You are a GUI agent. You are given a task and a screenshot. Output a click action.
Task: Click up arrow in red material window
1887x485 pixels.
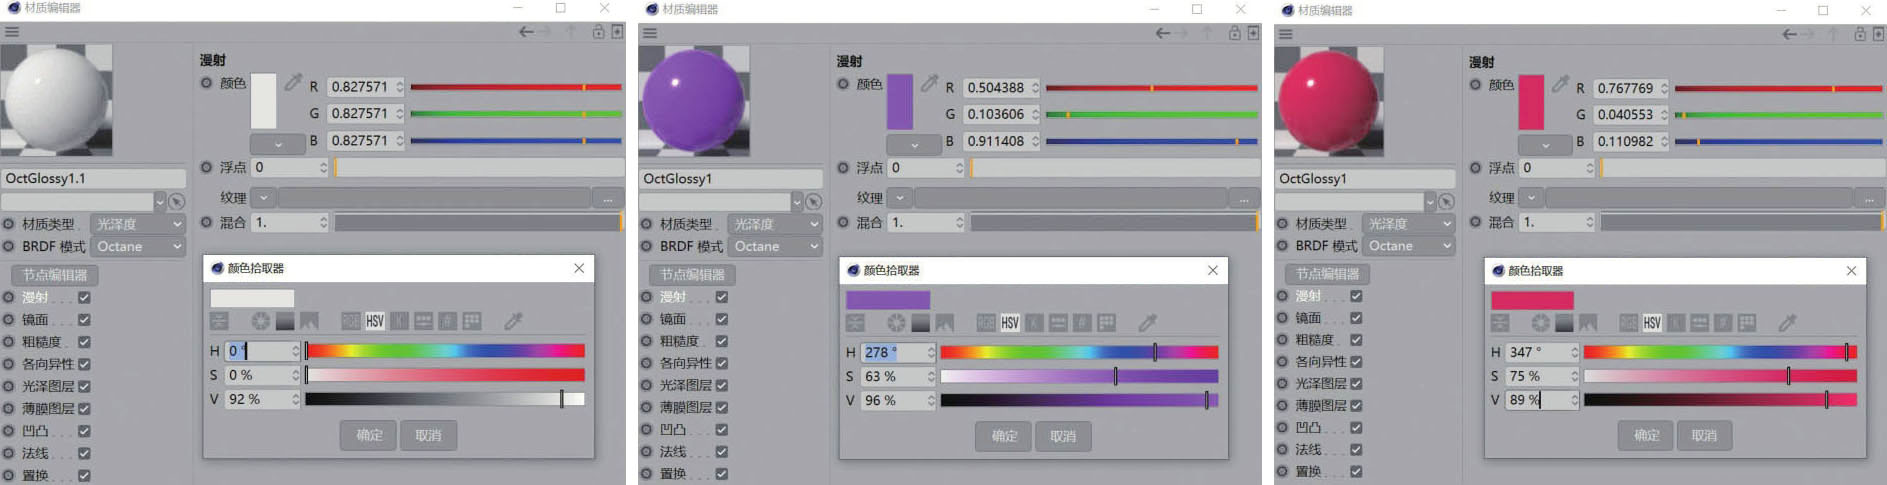[1833, 34]
